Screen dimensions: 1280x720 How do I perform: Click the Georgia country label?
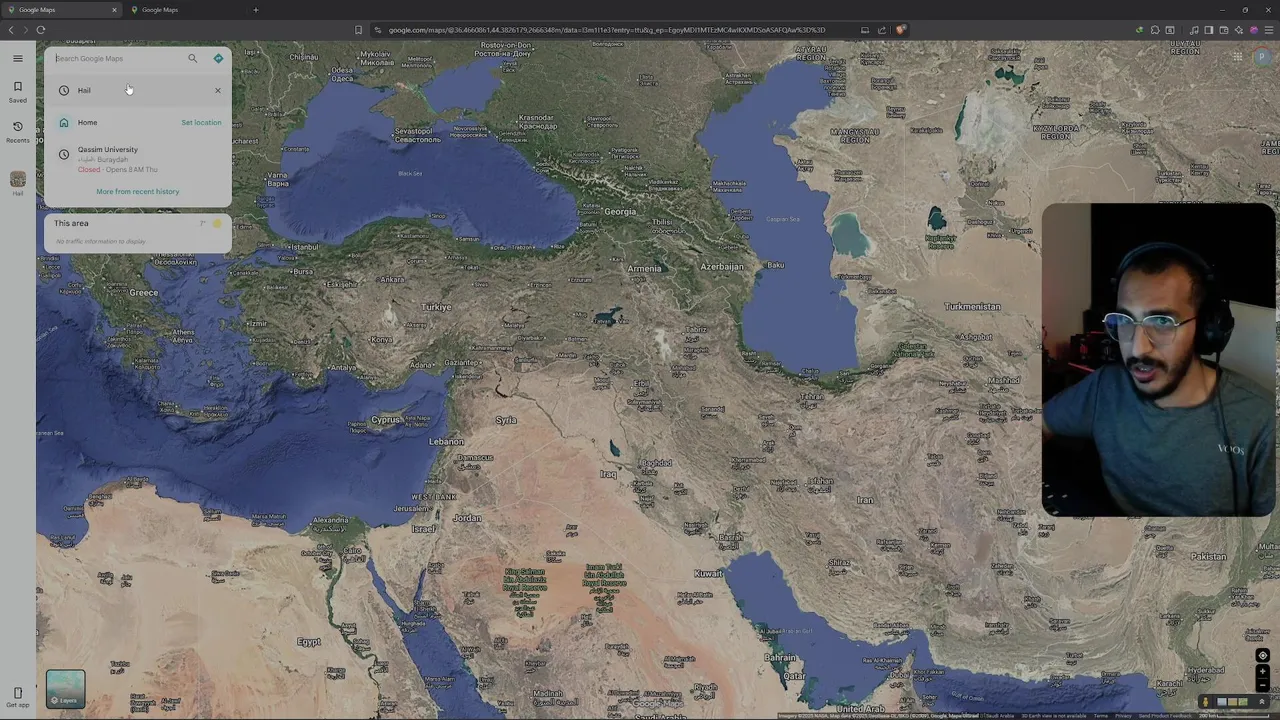click(x=620, y=212)
